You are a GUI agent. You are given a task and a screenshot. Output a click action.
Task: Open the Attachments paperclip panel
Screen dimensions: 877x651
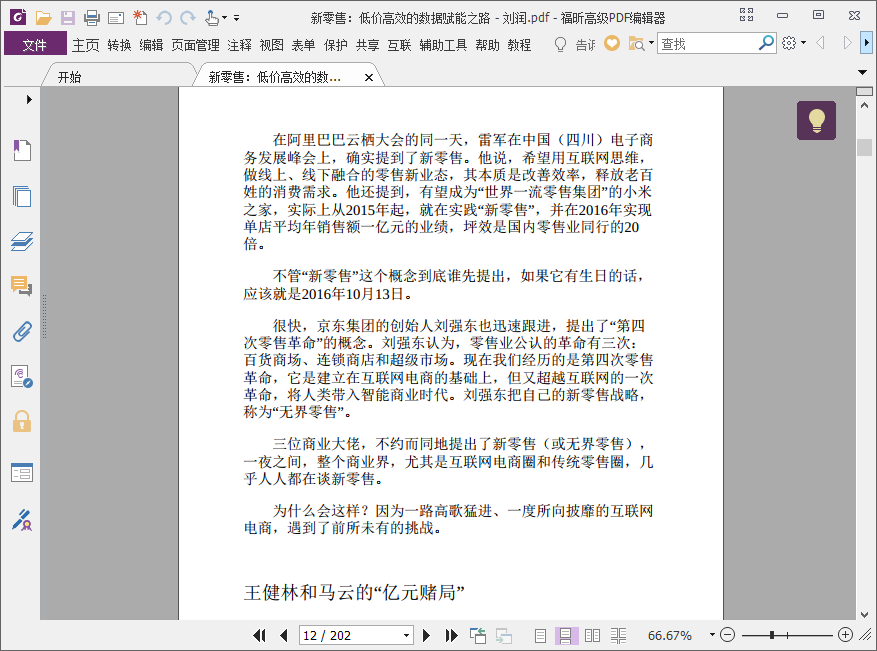pyautogui.click(x=22, y=332)
